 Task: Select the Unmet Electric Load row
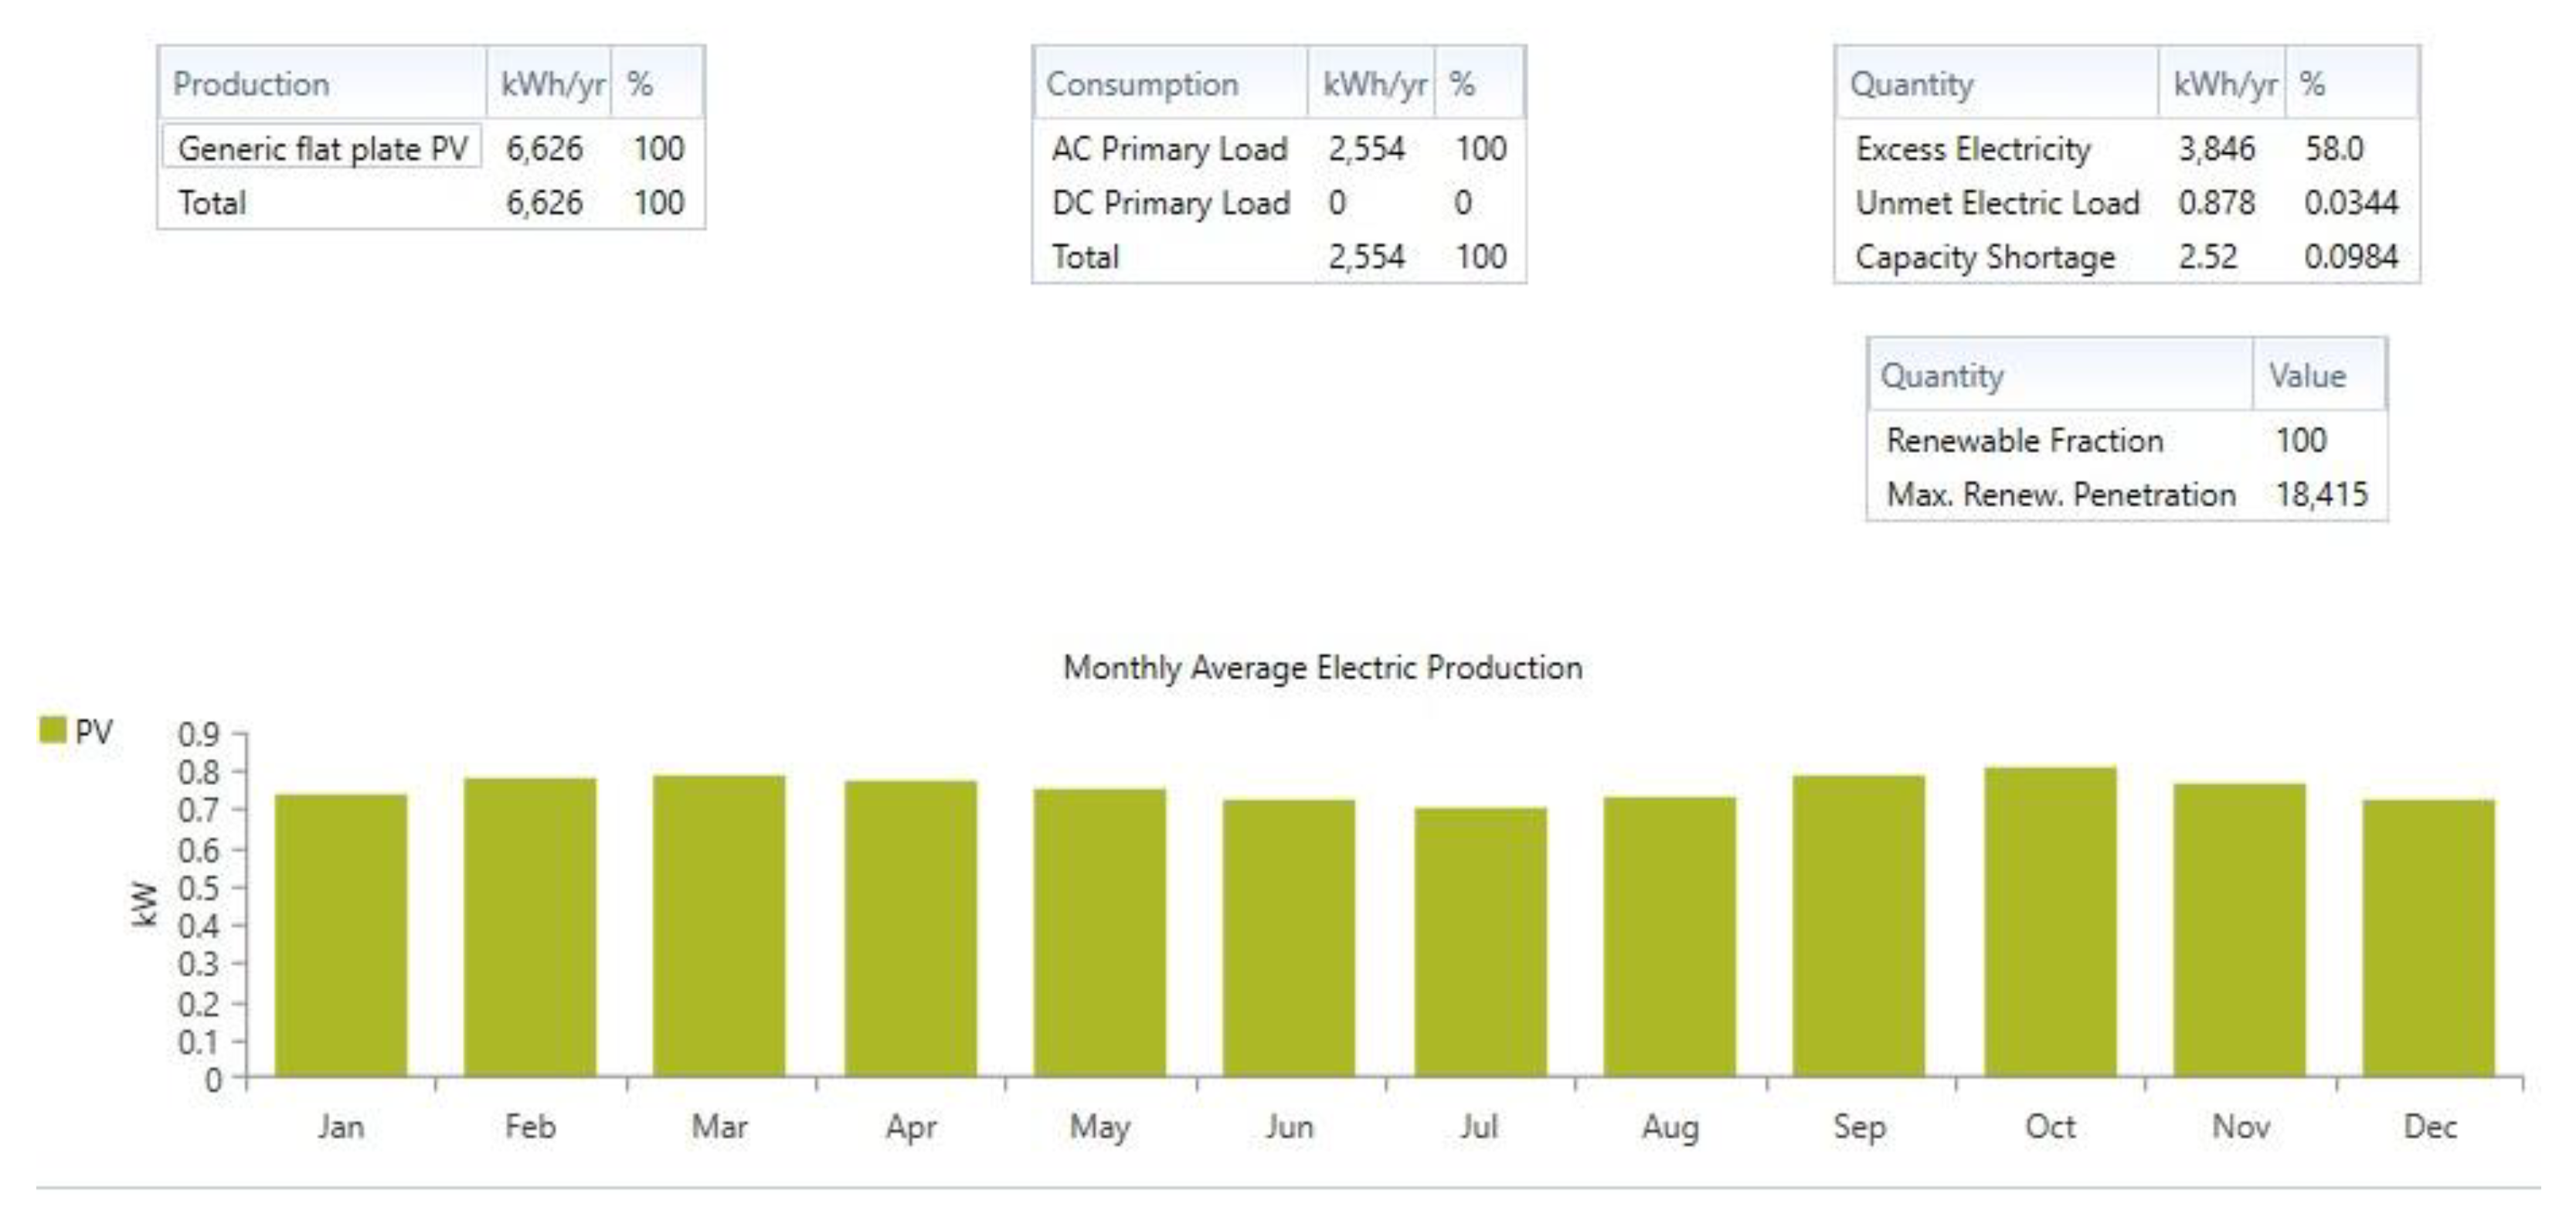(x=1997, y=202)
